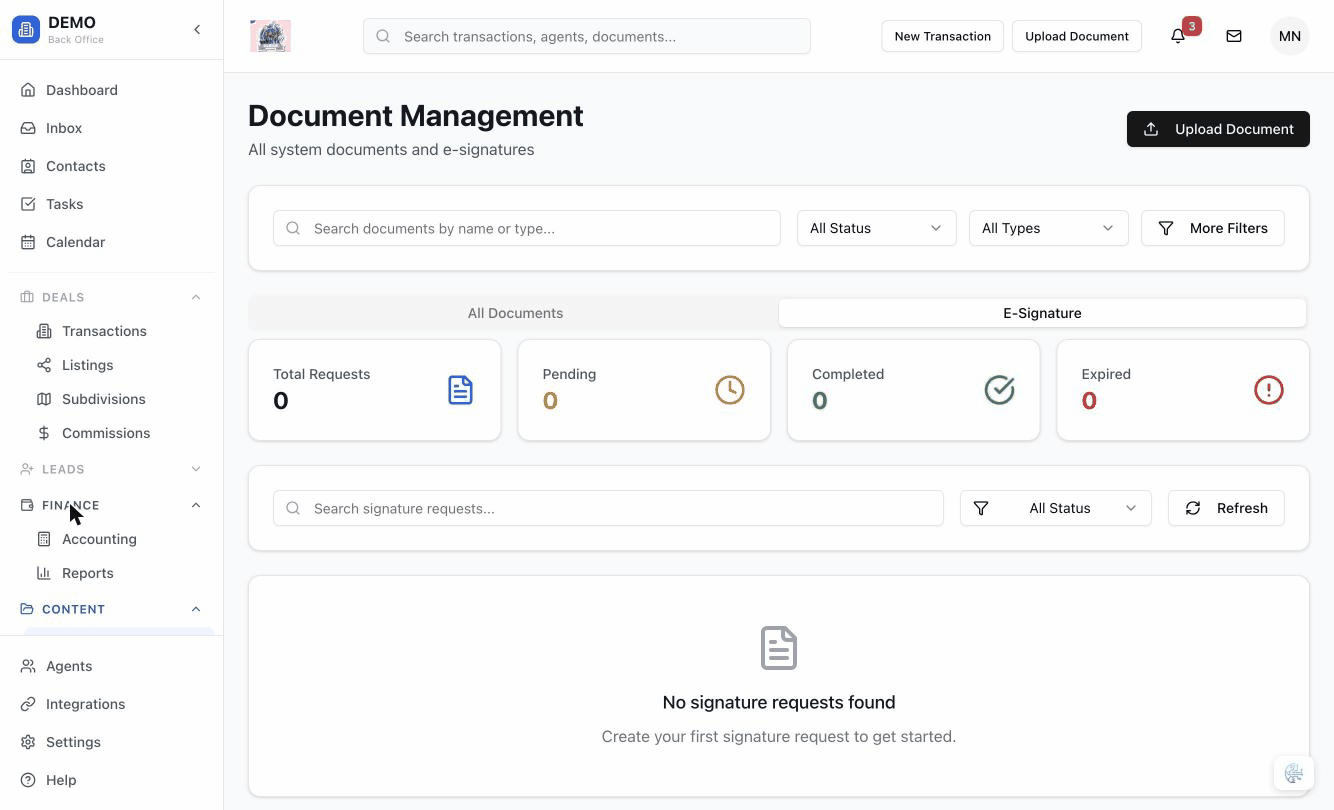The width and height of the screenshot is (1334, 810).
Task: Click the Tasks checkmark icon
Action: point(28,204)
